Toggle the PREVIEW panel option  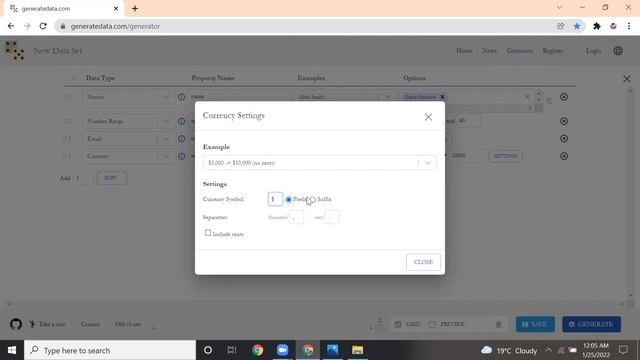click(x=447, y=324)
